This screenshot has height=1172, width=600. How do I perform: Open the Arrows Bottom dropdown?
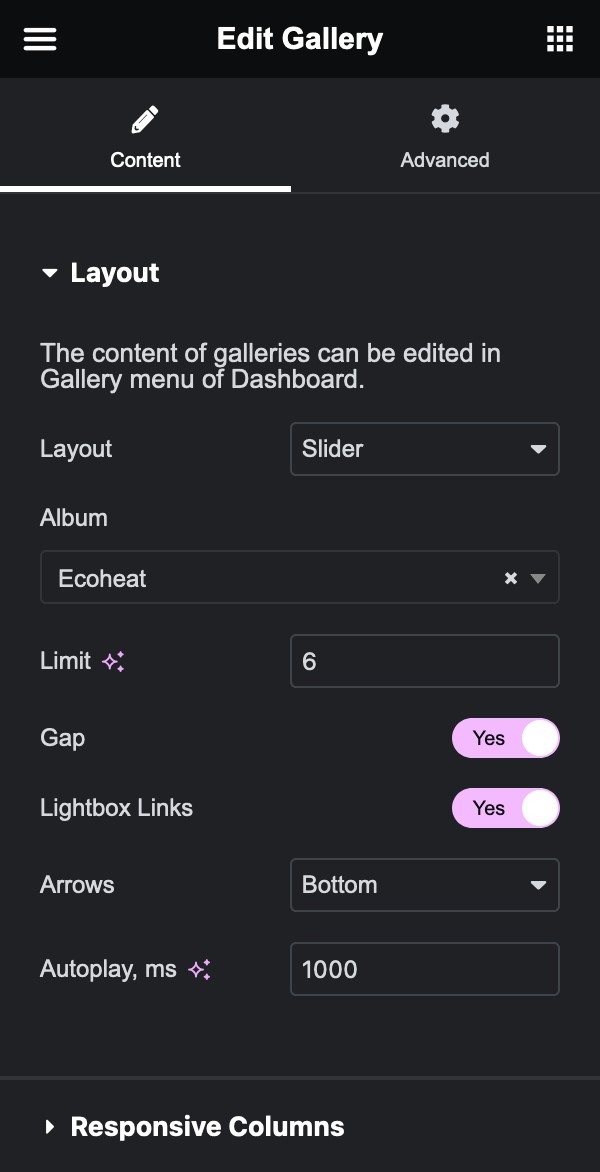coord(424,885)
